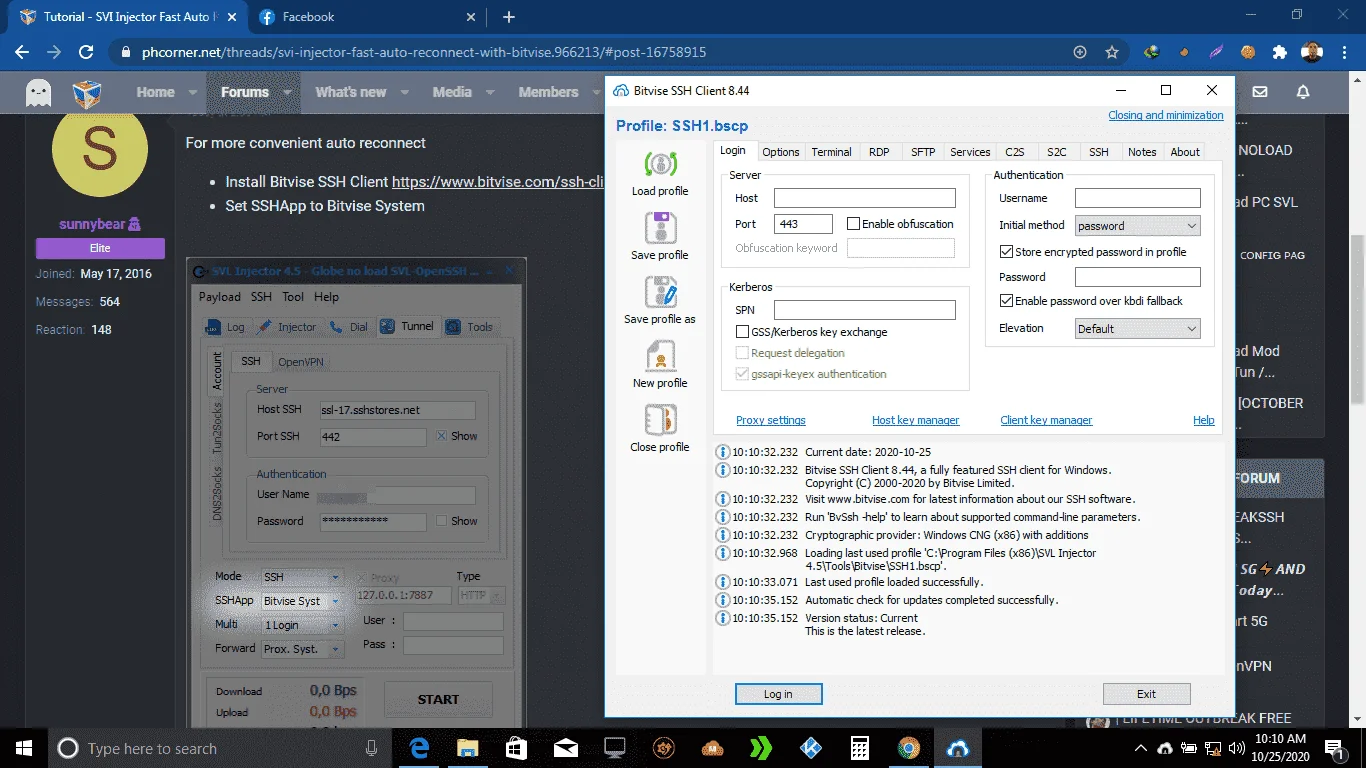Image resolution: width=1366 pixels, height=768 pixels.
Task: Open the Host key manager link
Action: point(915,420)
